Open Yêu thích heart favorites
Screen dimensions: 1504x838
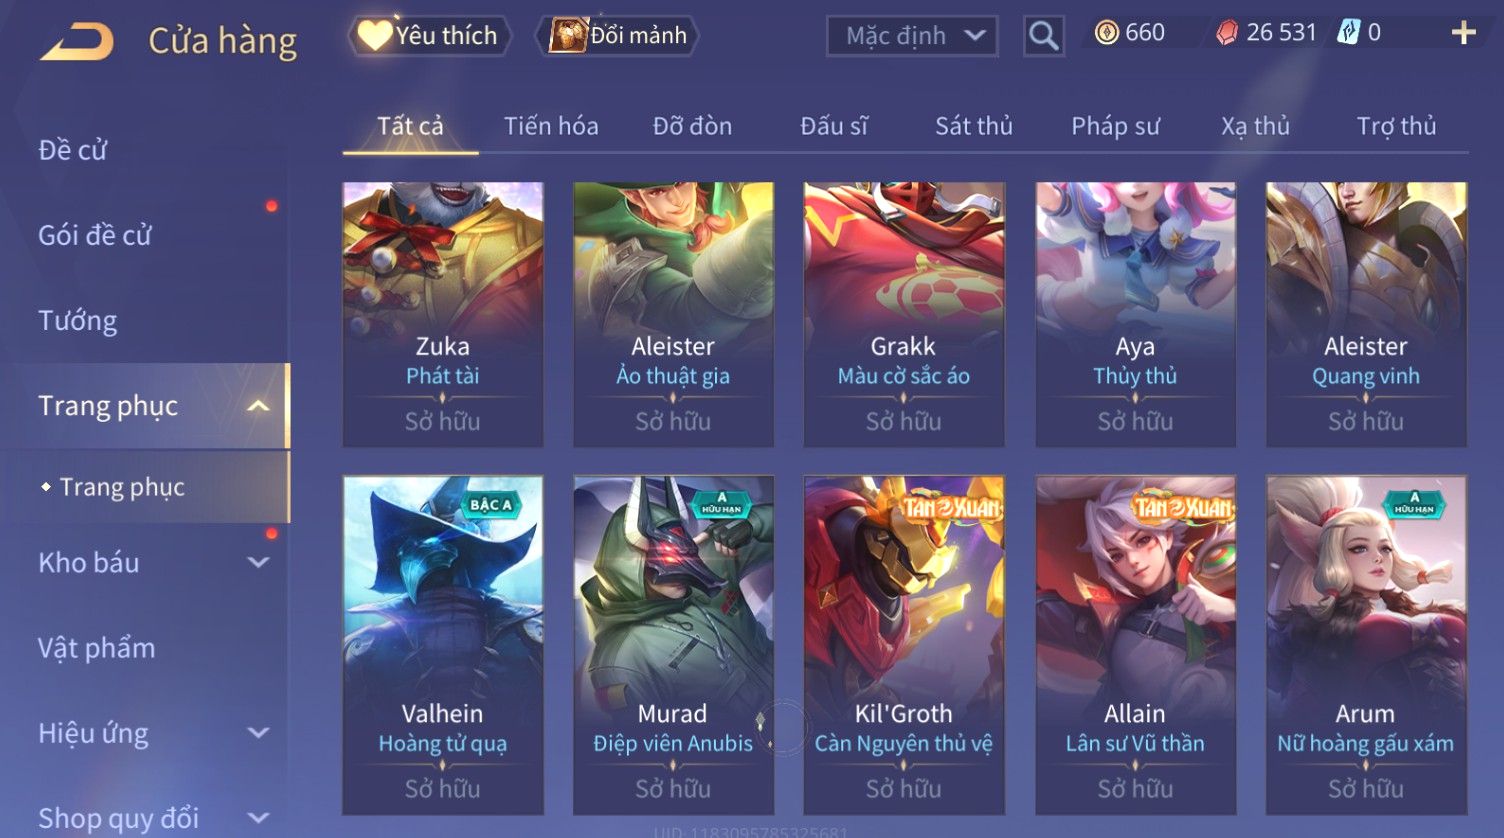[429, 36]
